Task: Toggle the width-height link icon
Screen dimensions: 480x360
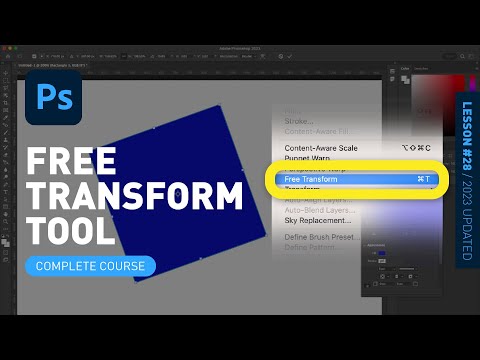Action: 124,56
